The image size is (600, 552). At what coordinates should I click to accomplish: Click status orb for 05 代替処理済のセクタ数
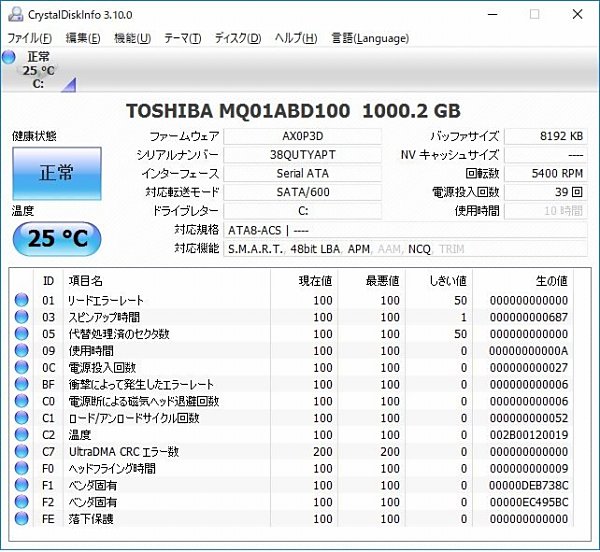tap(22, 334)
